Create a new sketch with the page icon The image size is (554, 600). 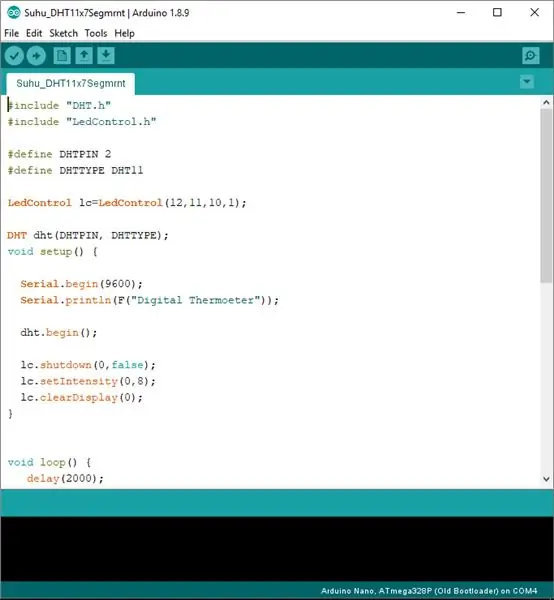[62, 56]
